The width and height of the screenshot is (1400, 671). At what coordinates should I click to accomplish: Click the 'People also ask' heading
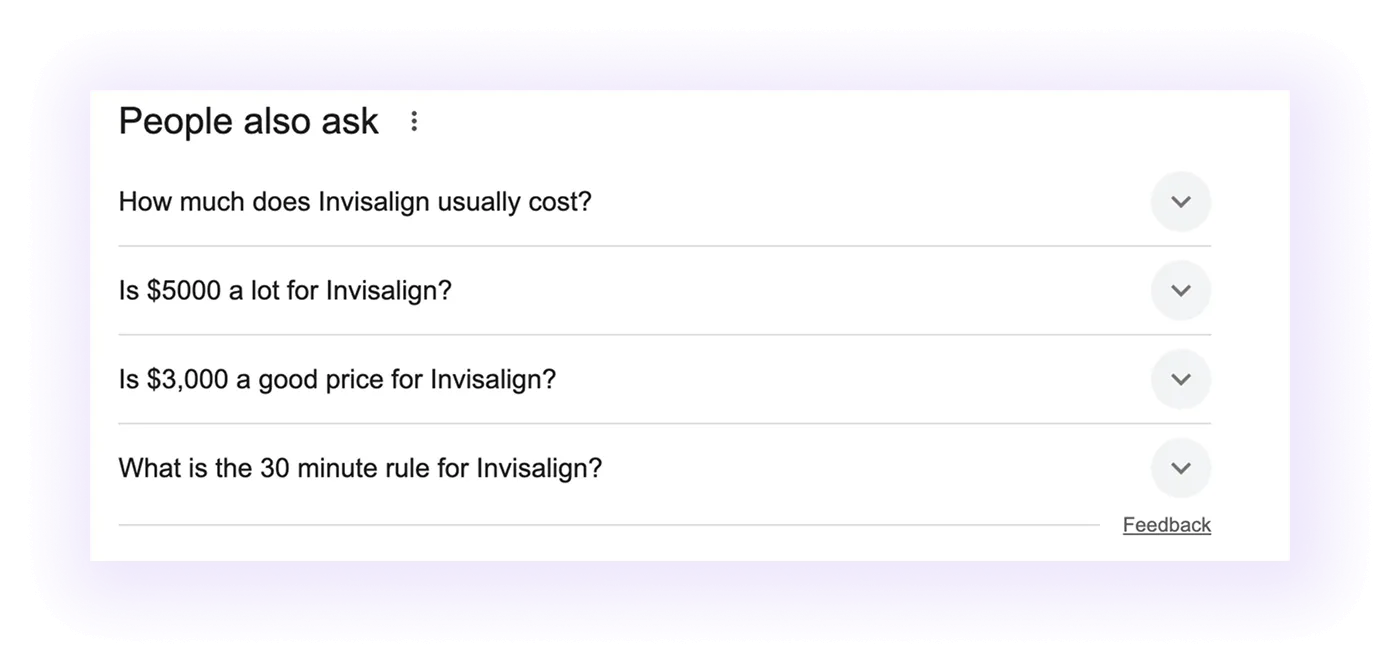(x=248, y=121)
